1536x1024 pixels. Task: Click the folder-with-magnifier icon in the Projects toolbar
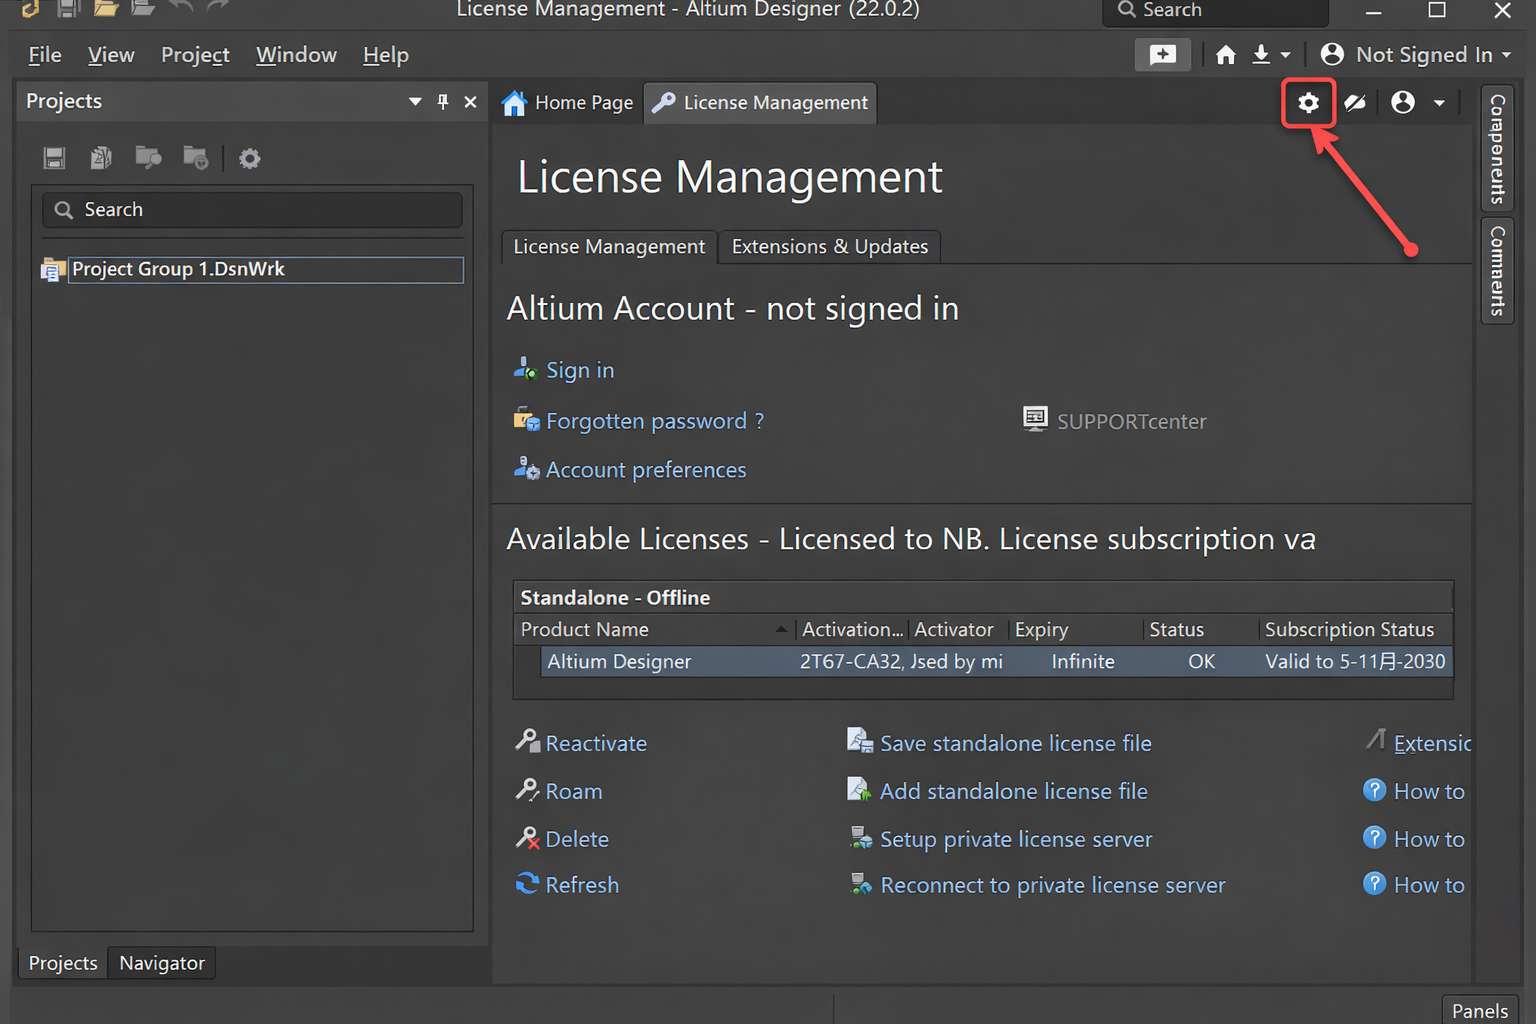[148, 158]
